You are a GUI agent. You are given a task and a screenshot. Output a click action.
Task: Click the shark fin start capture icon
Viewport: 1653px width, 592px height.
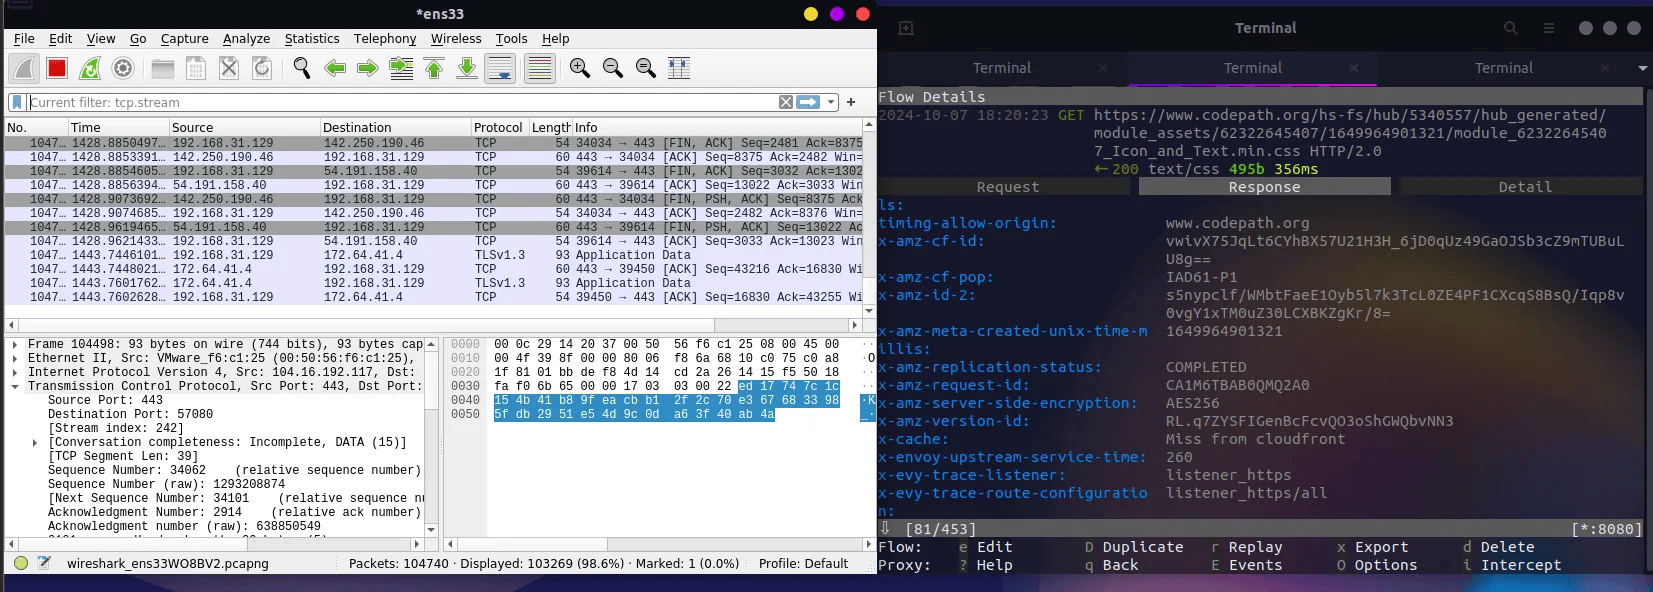pyautogui.click(x=24, y=68)
